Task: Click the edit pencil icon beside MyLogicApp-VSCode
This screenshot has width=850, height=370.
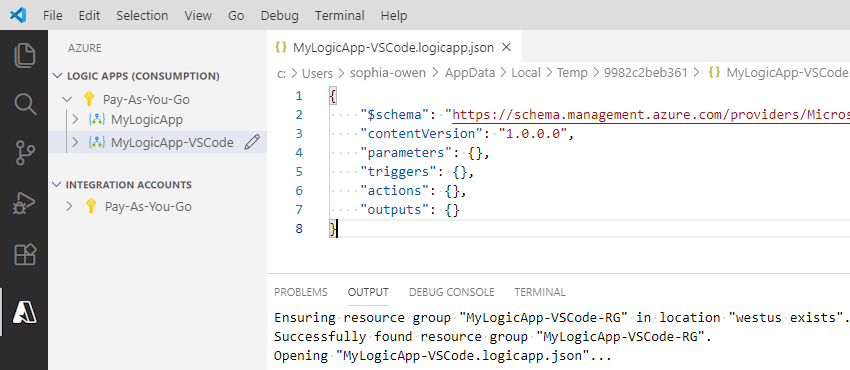Action: pos(252,142)
